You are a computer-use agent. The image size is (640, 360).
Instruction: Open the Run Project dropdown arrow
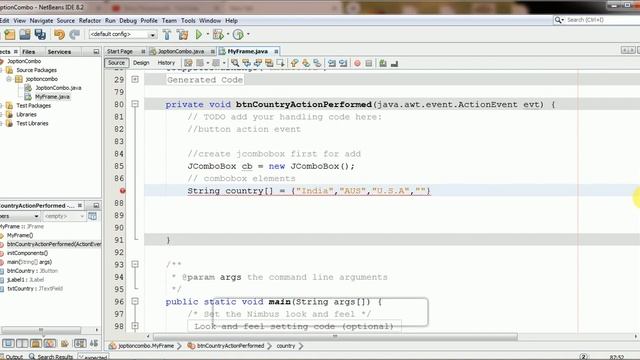(x=207, y=34)
